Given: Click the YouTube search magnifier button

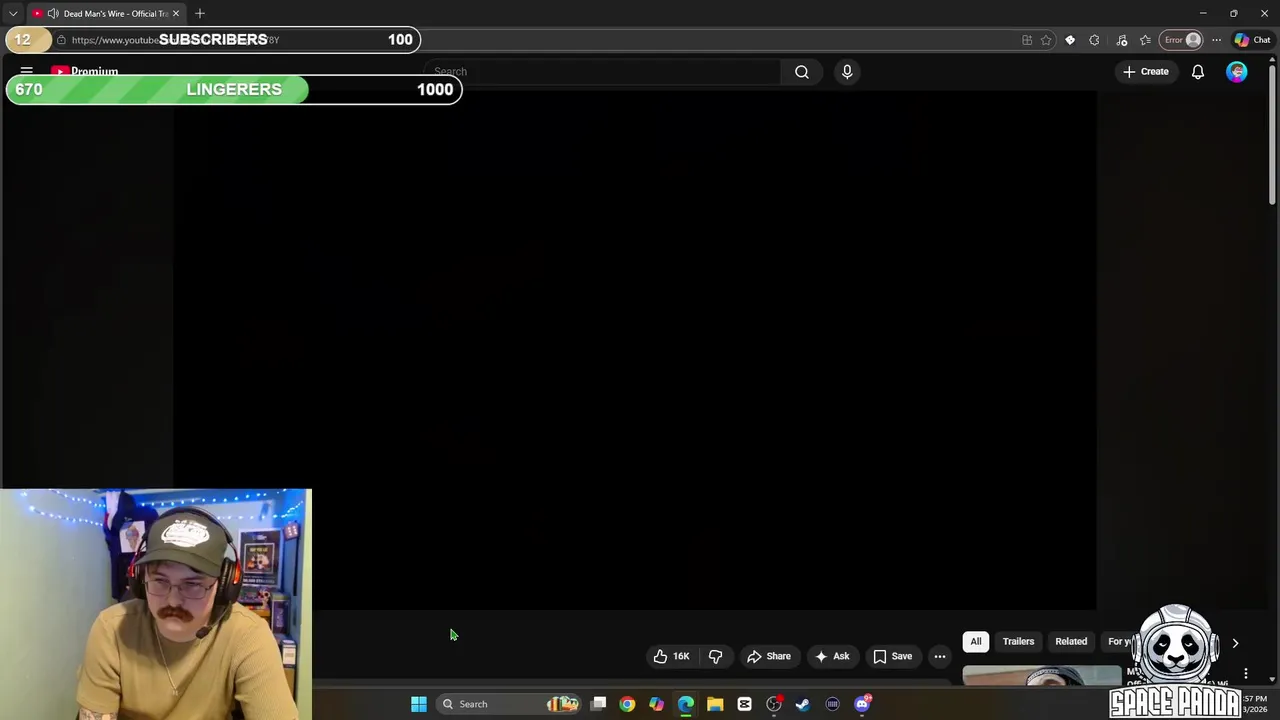Looking at the screenshot, I should pos(802,72).
